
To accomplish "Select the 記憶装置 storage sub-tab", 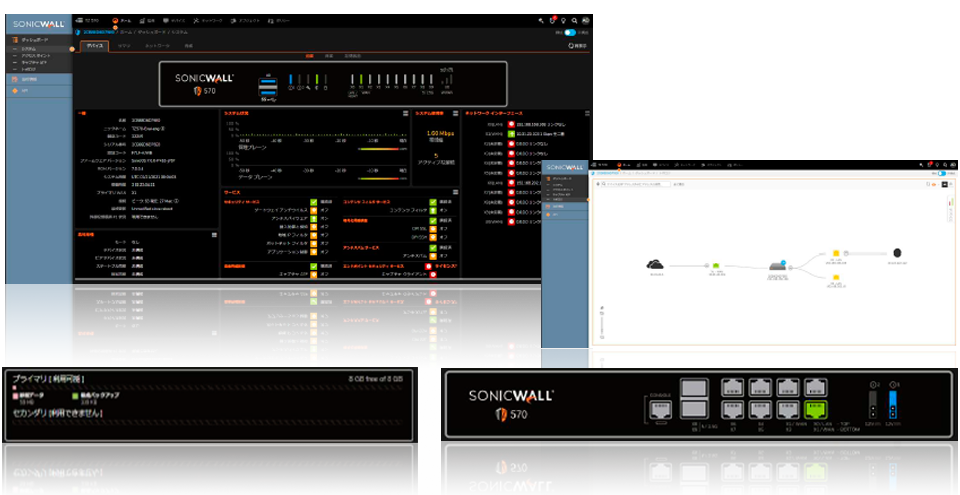I will pyautogui.click(x=353, y=56).
